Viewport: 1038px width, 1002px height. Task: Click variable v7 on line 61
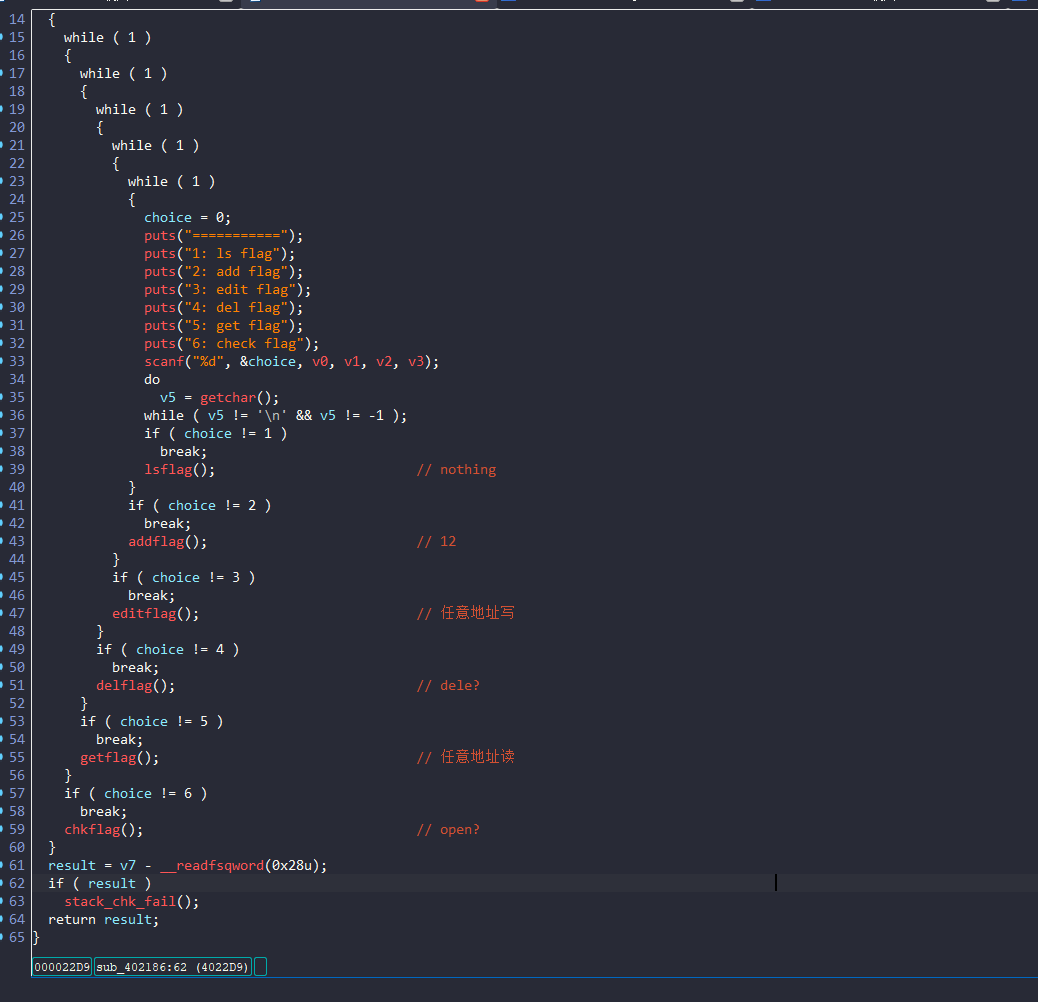click(128, 866)
